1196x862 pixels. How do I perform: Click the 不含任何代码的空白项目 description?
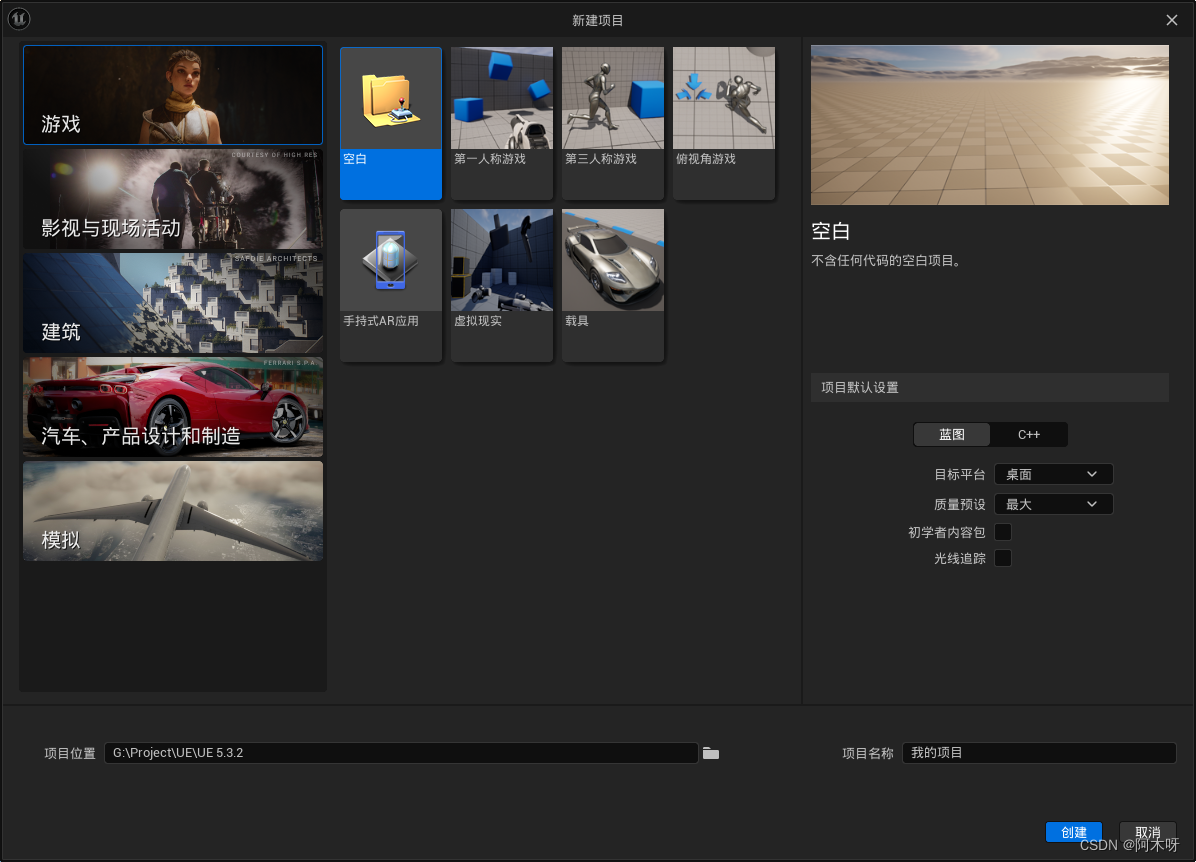coord(886,261)
